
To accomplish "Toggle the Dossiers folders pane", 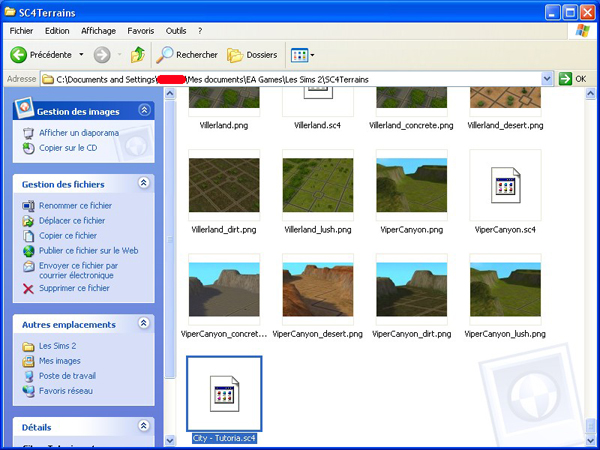I will pyautogui.click(x=252, y=55).
